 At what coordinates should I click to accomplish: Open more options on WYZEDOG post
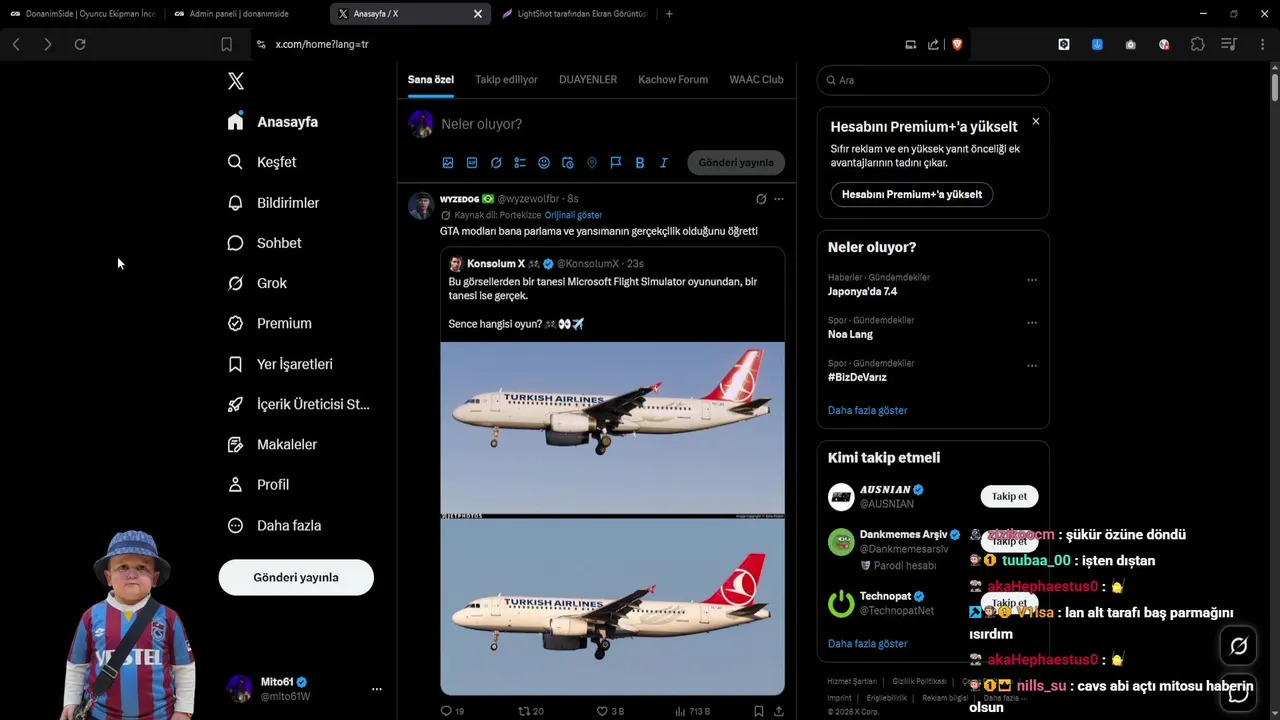click(779, 199)
